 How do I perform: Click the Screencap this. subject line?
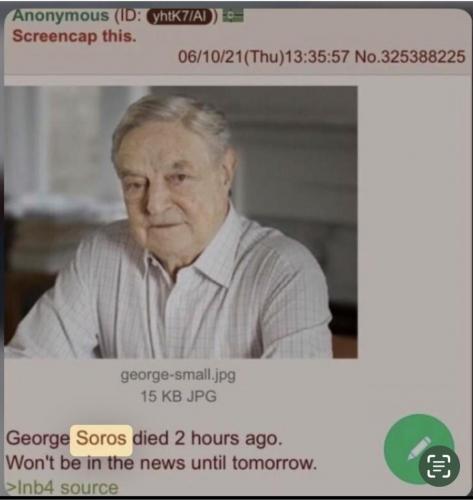(74, 36)
